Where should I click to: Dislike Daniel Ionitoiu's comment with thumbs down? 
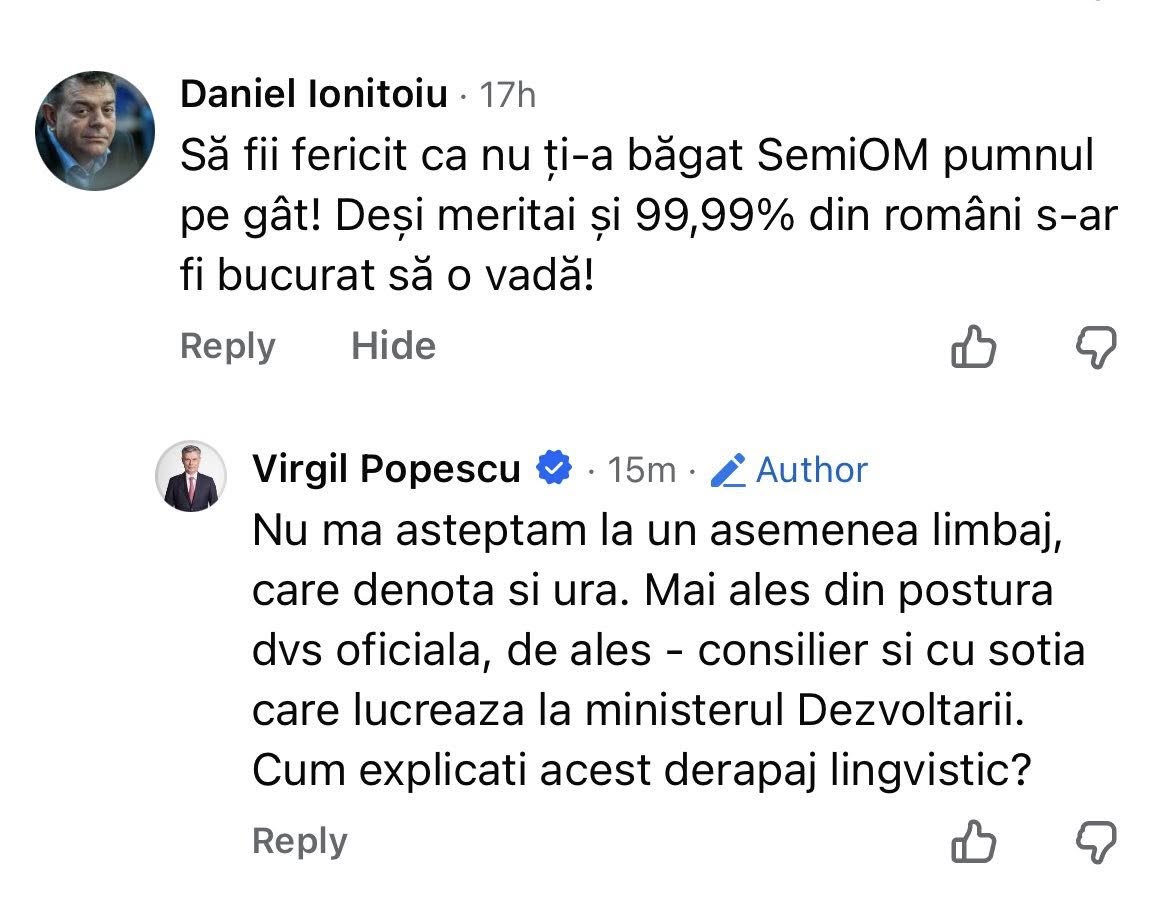click(x=1095, y=348)
